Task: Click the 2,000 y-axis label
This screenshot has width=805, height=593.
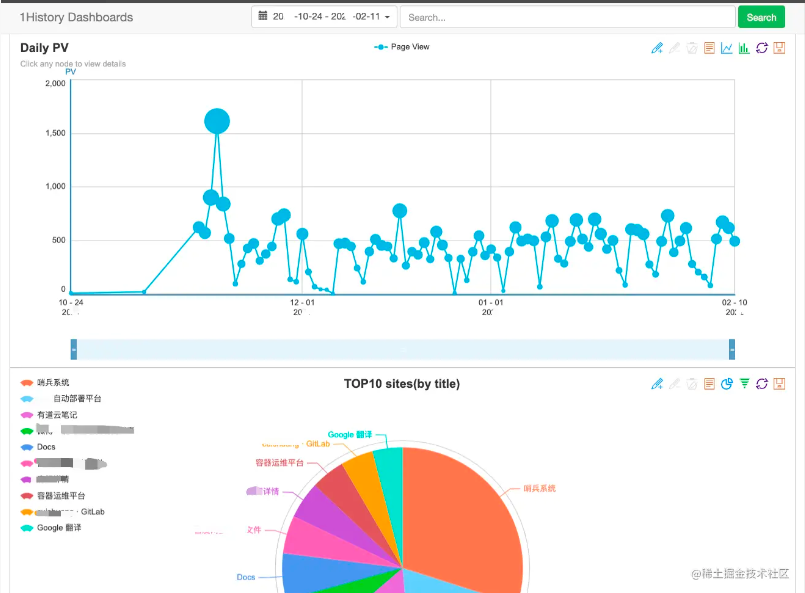Action: click(x=55, y=83)
